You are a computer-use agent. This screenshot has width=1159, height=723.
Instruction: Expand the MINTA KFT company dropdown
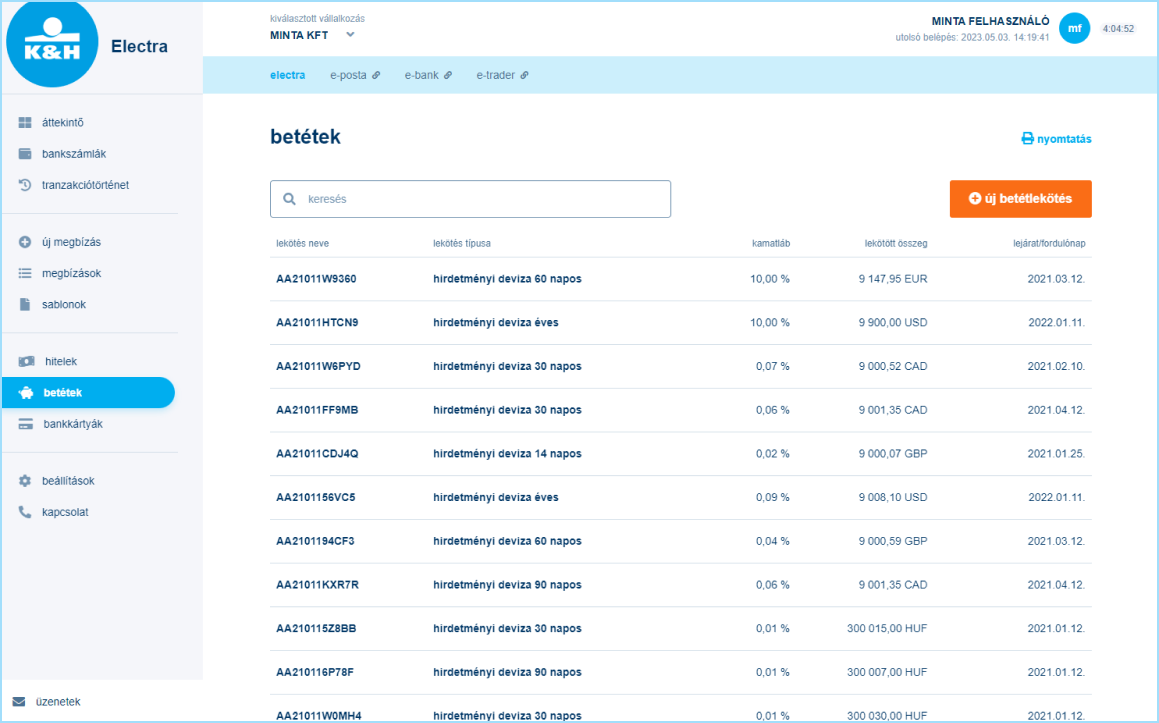click(x=350, y=35)
